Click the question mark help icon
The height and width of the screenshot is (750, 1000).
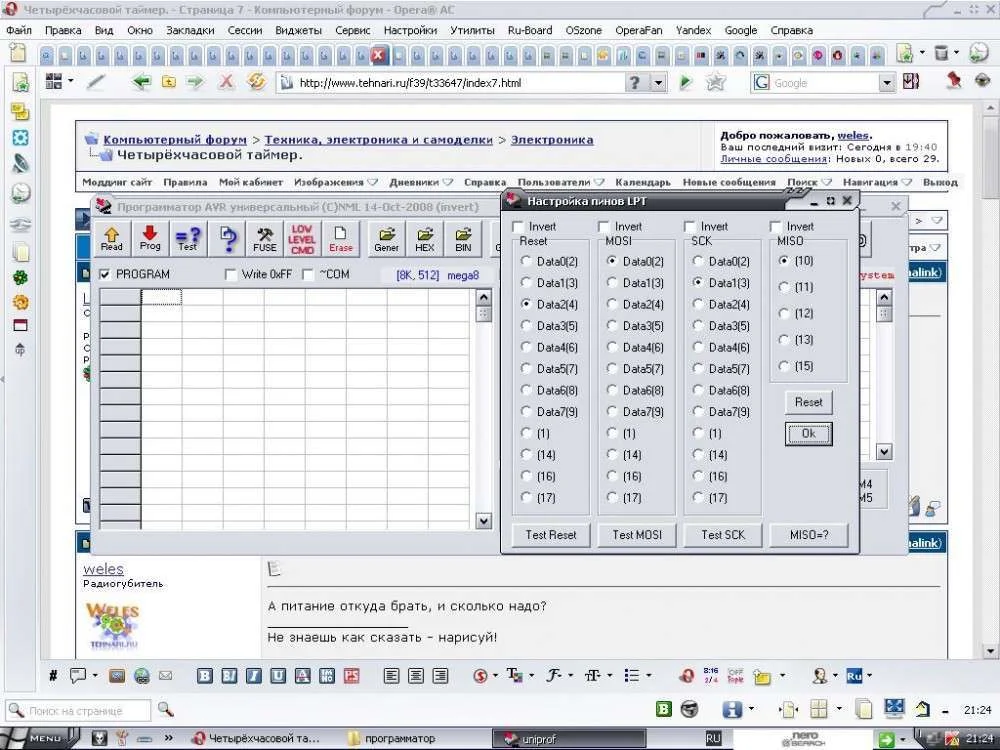point(228,237)
